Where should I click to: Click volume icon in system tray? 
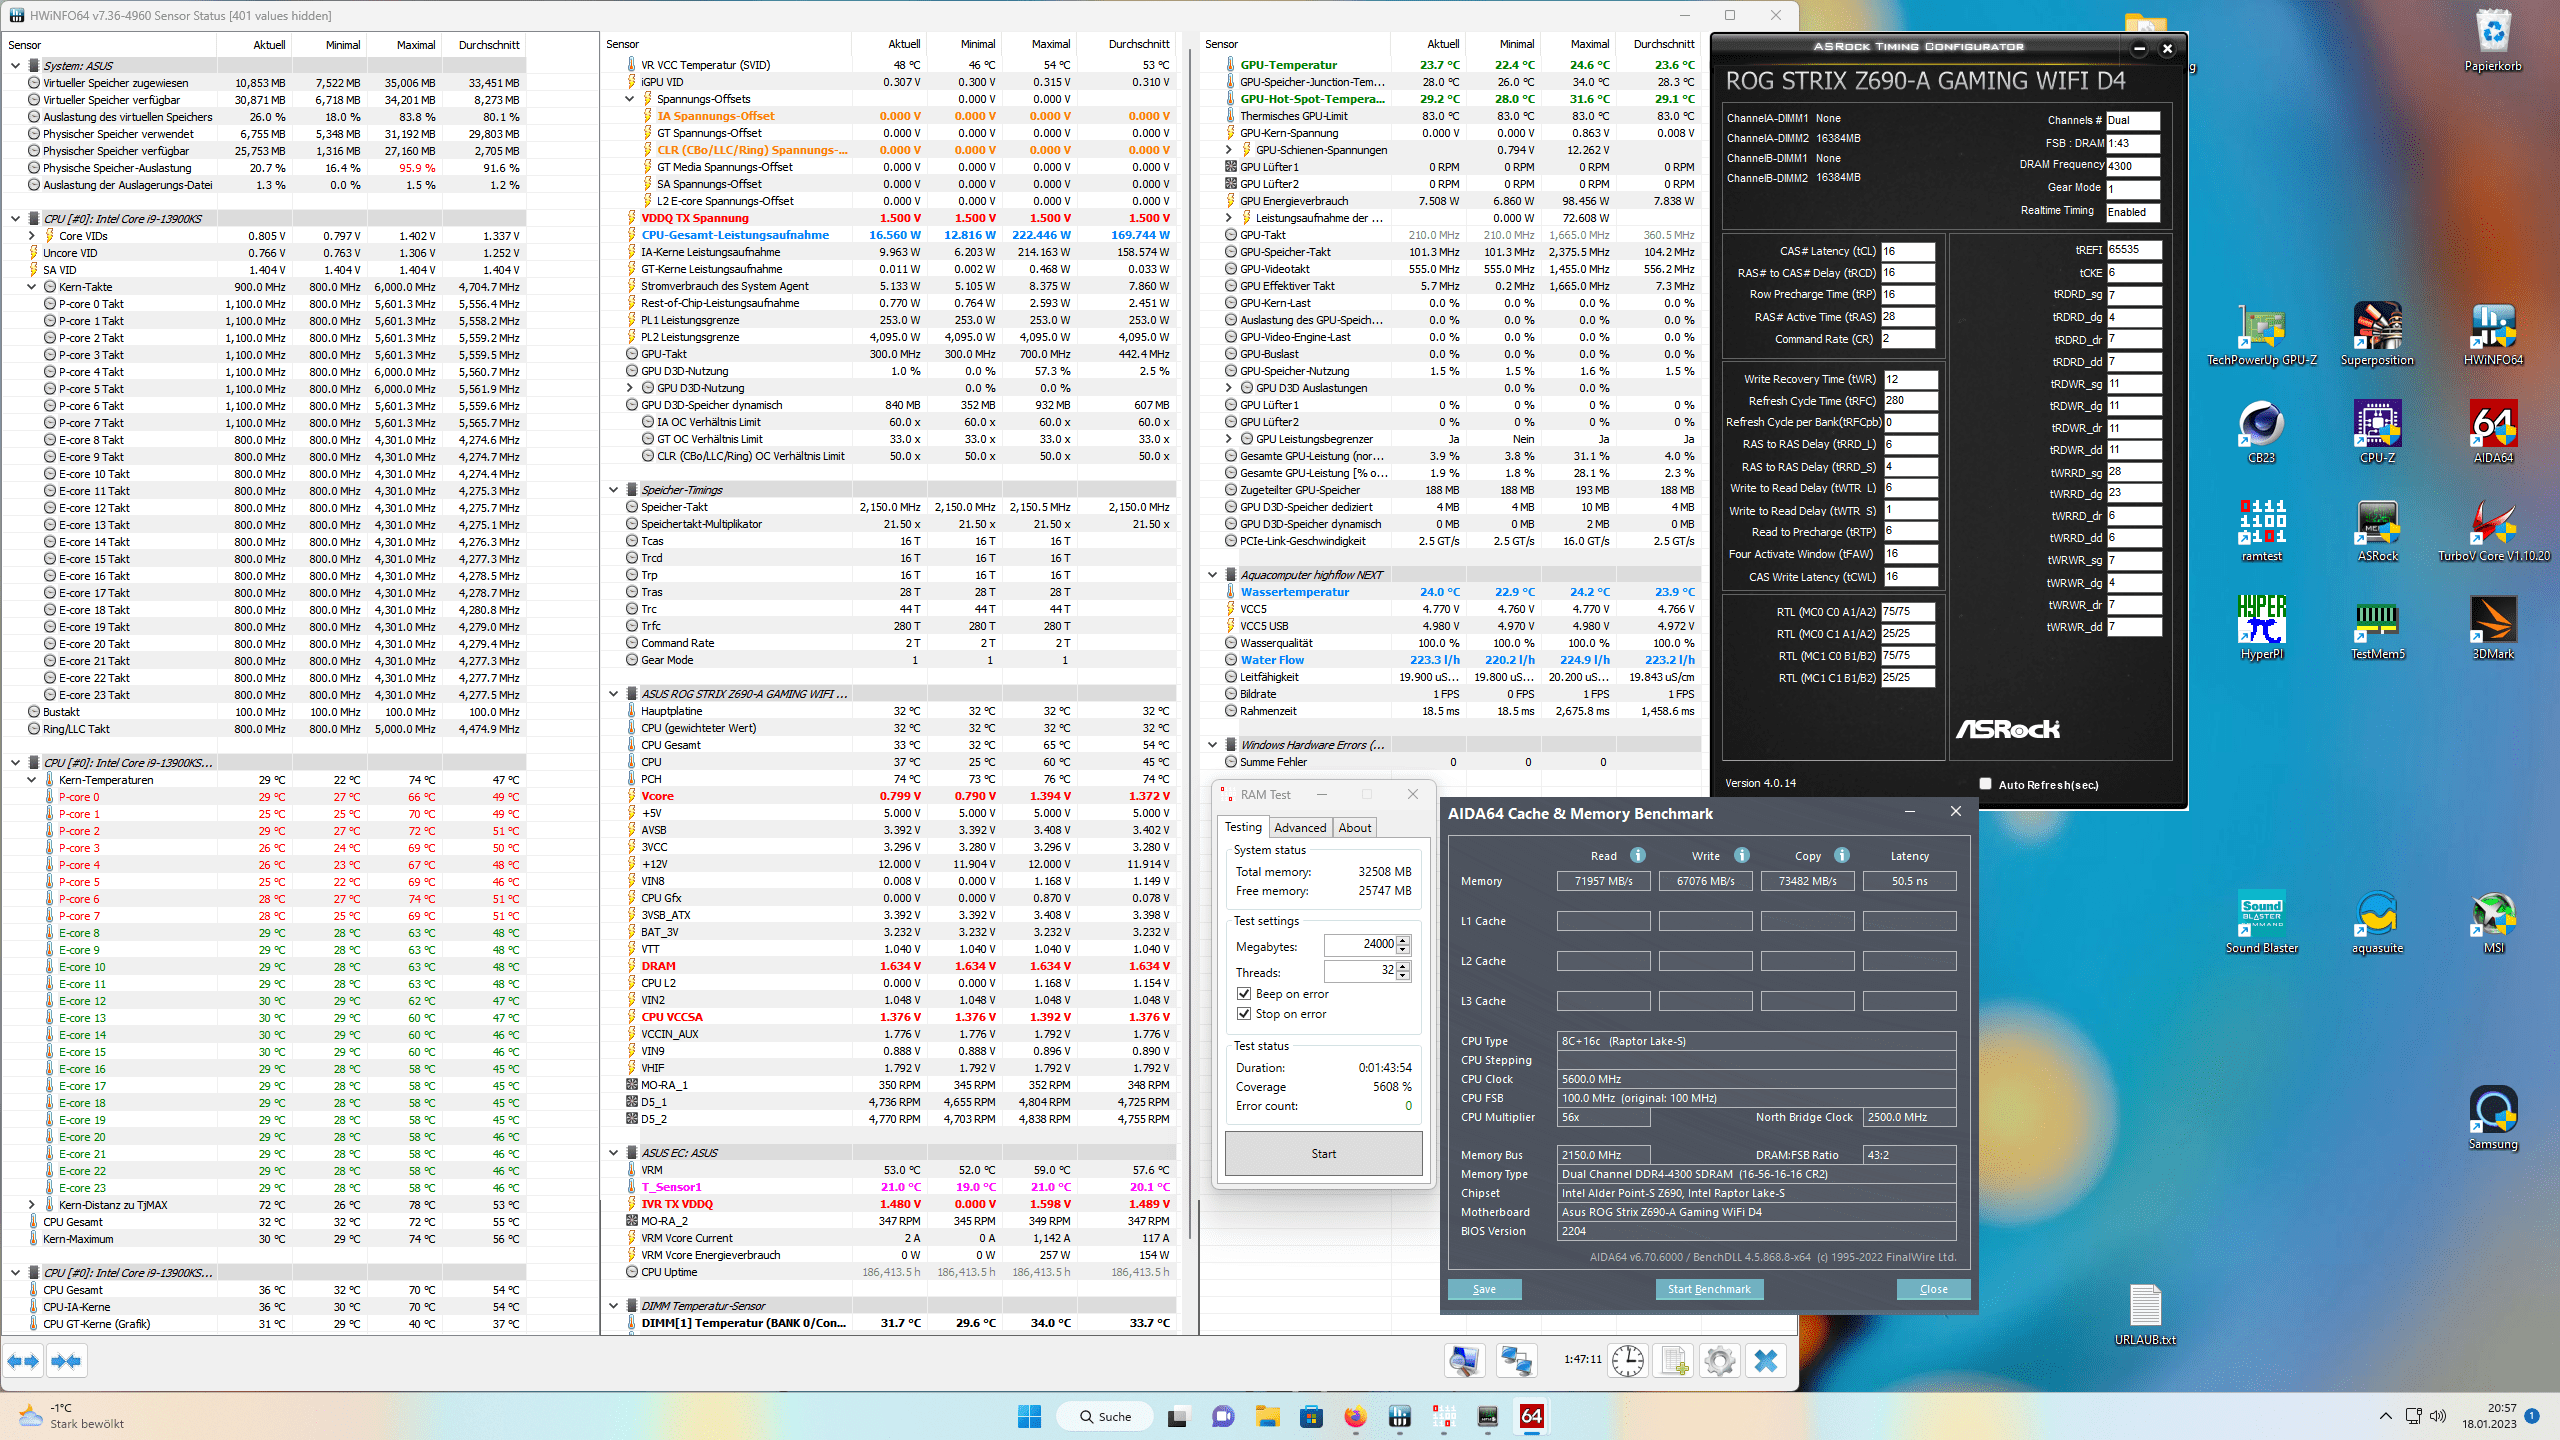2438,1416
